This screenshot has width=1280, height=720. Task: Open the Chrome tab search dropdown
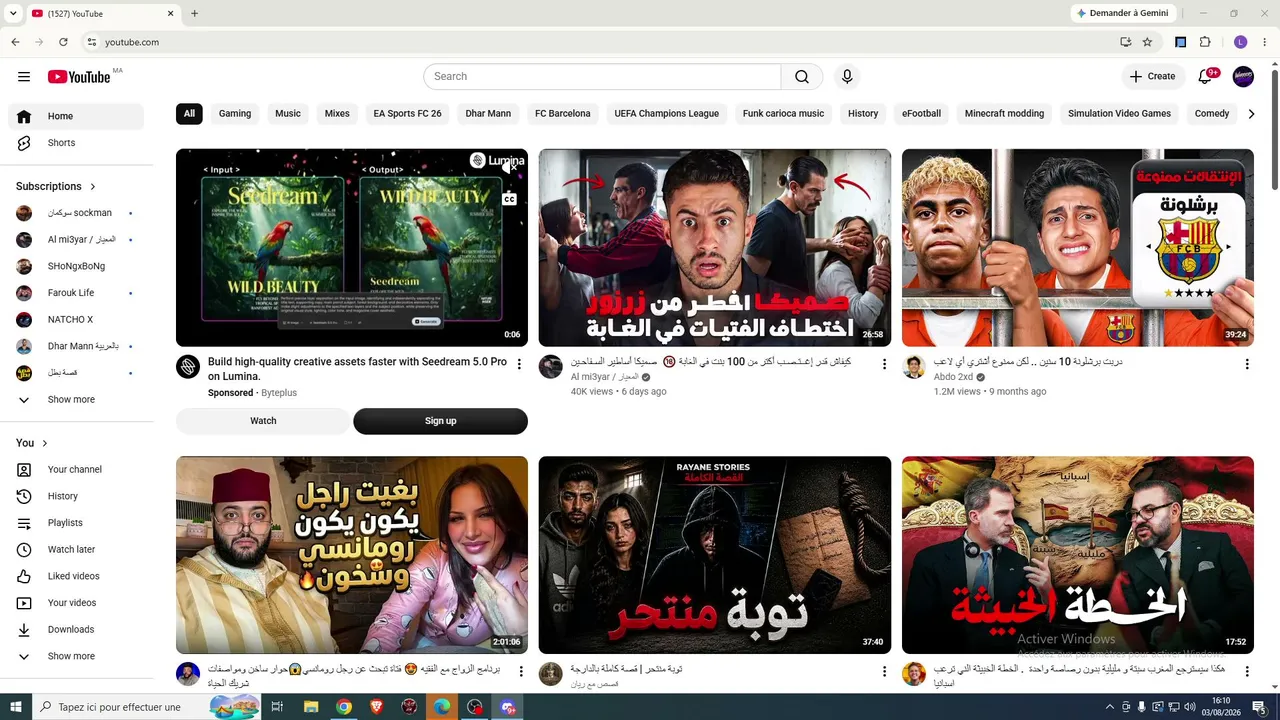(13, 14)
